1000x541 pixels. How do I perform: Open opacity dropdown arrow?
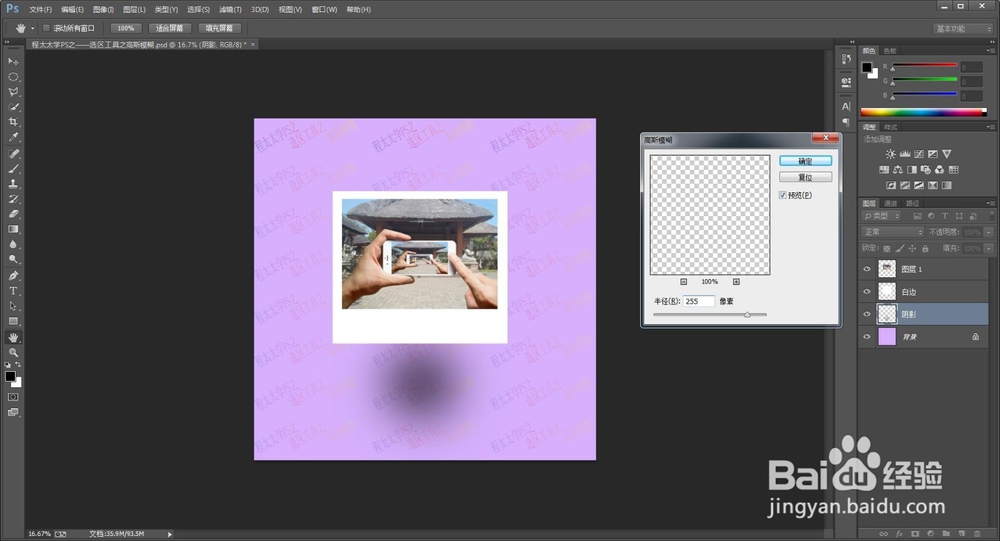coord(989,232)
